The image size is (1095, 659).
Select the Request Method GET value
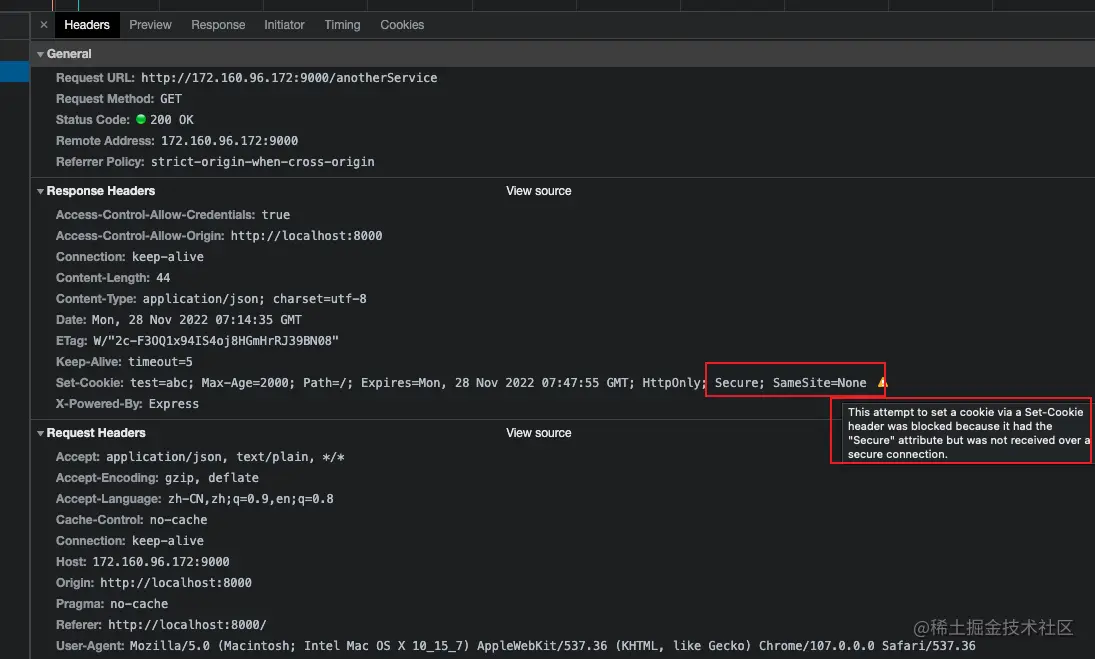pyautogui.click(x=170, y=99)
